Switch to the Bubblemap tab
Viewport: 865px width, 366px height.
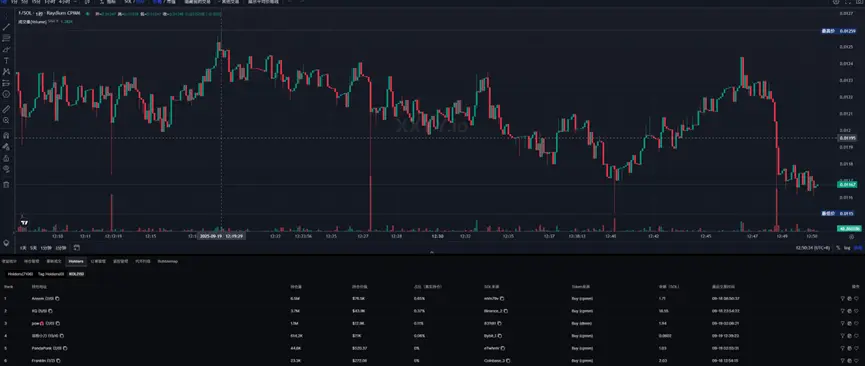point(168,261)
